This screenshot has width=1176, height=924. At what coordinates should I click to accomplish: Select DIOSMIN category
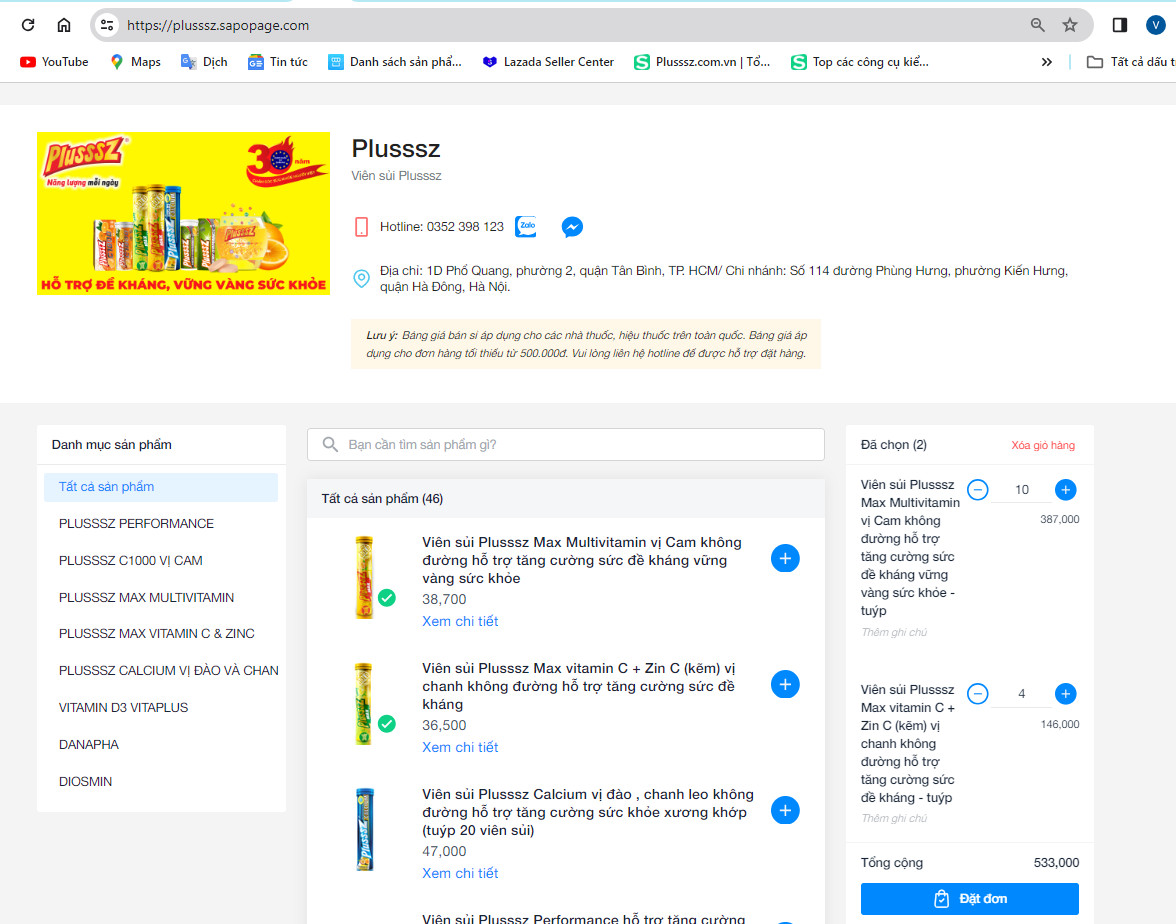point(86,781)
